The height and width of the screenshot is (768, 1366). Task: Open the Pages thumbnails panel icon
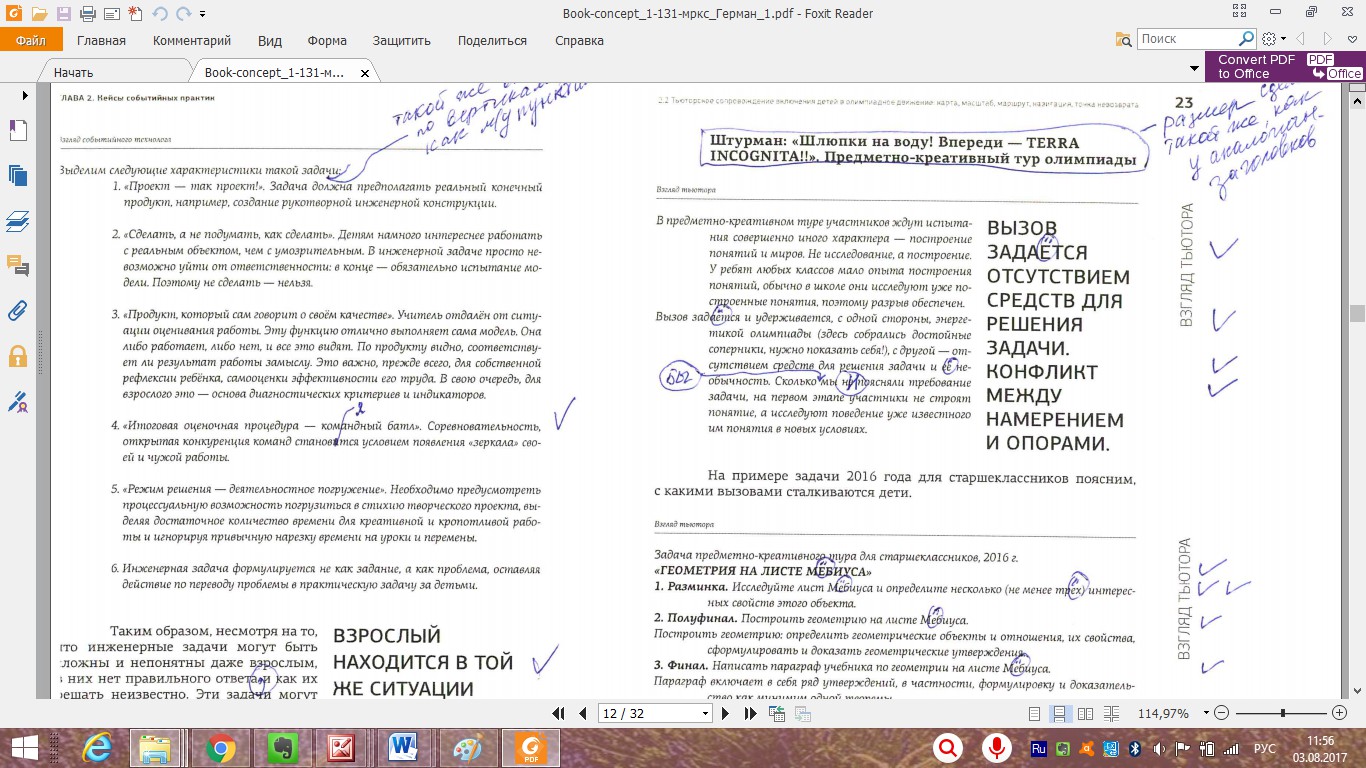pyautogui.click(x=17, y=175)
